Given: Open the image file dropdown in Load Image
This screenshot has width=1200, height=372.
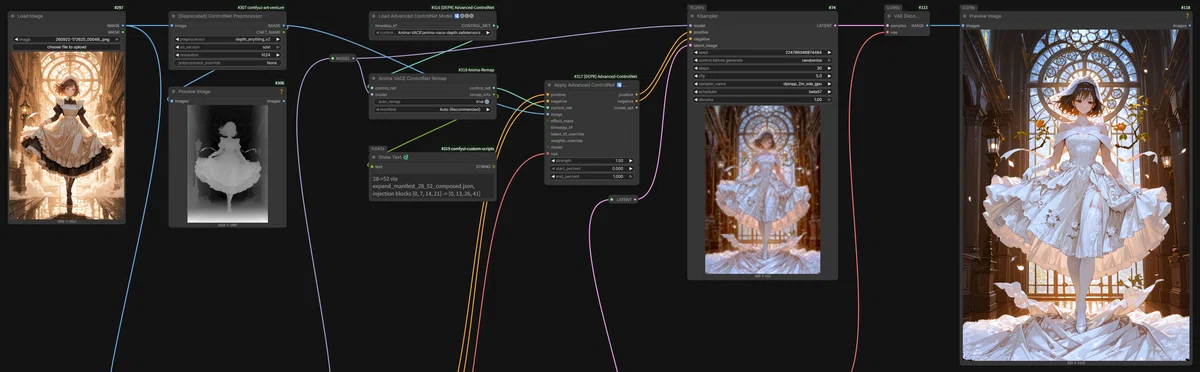Looking at the screenshot, I should pos(66,39).
